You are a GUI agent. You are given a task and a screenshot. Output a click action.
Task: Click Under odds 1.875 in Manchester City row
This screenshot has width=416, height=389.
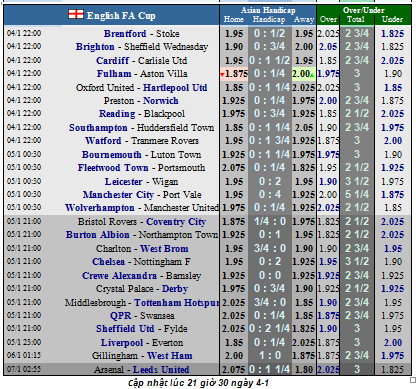pos(393,194)
